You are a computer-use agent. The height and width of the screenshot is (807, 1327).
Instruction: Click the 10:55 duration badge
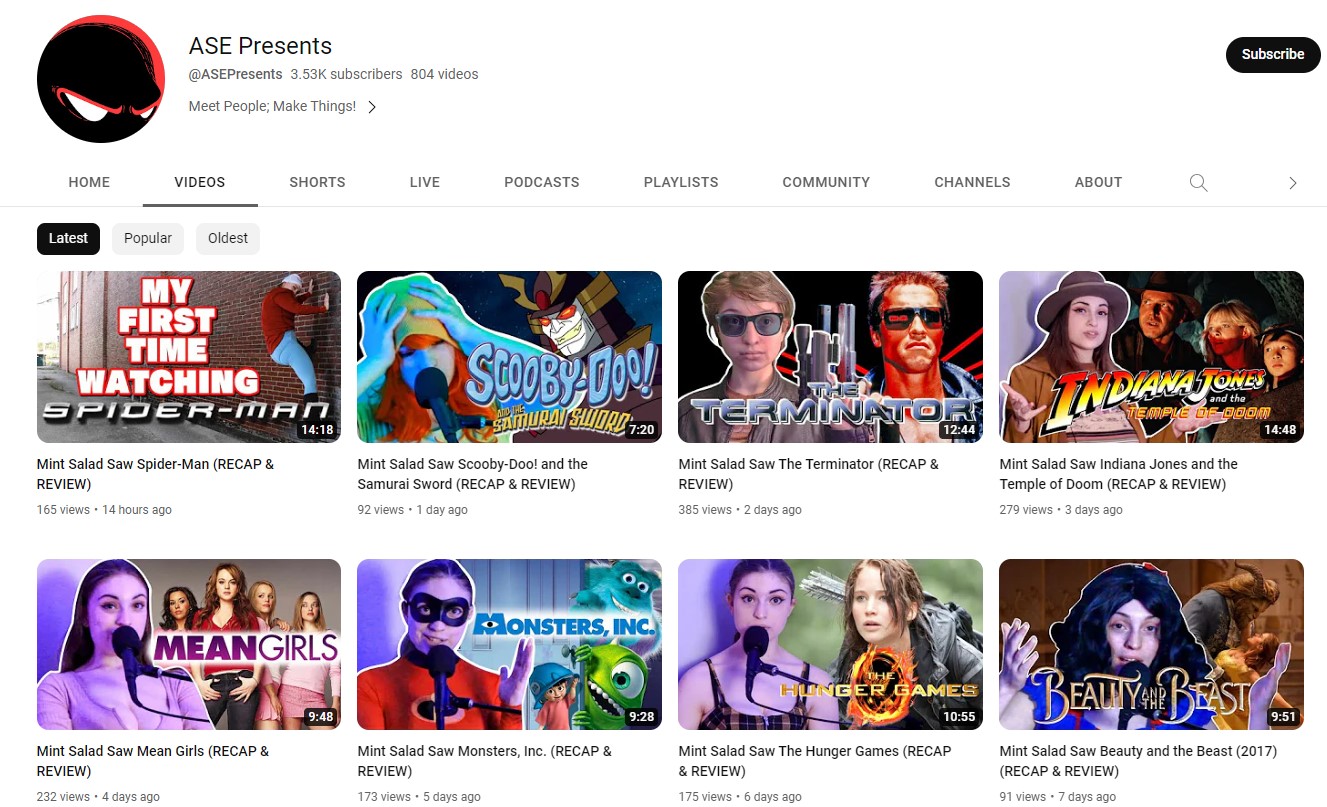958,717
